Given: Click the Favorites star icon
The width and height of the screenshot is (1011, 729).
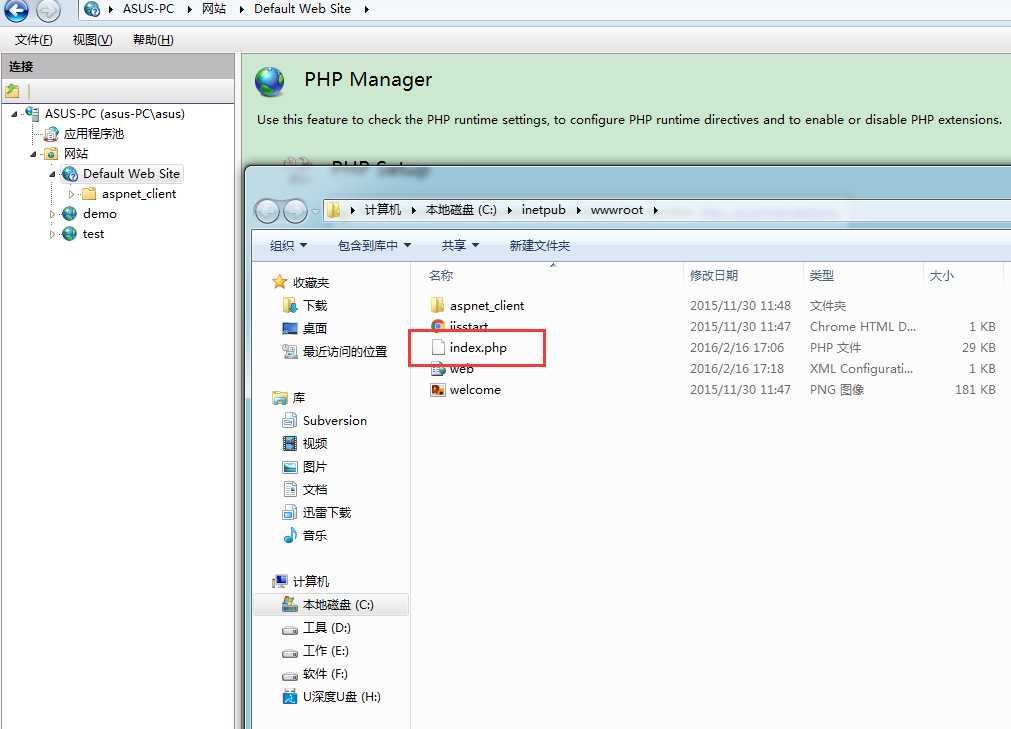Looking at the screenshot, I should [x=279, y=282].
